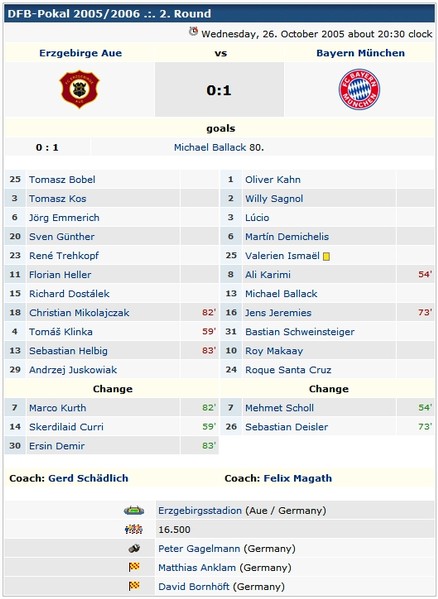Open the Erzgebirge Aue team link

[x=81, y=53]
